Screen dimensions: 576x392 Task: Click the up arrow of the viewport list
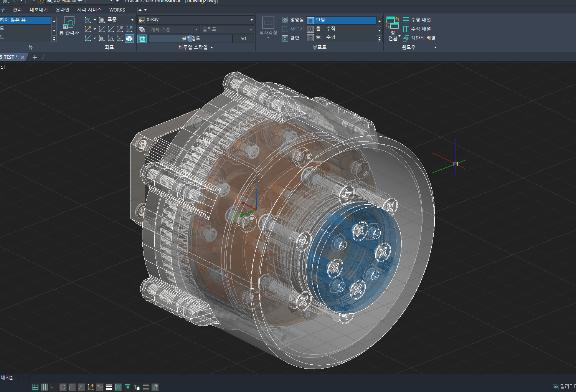379,20
